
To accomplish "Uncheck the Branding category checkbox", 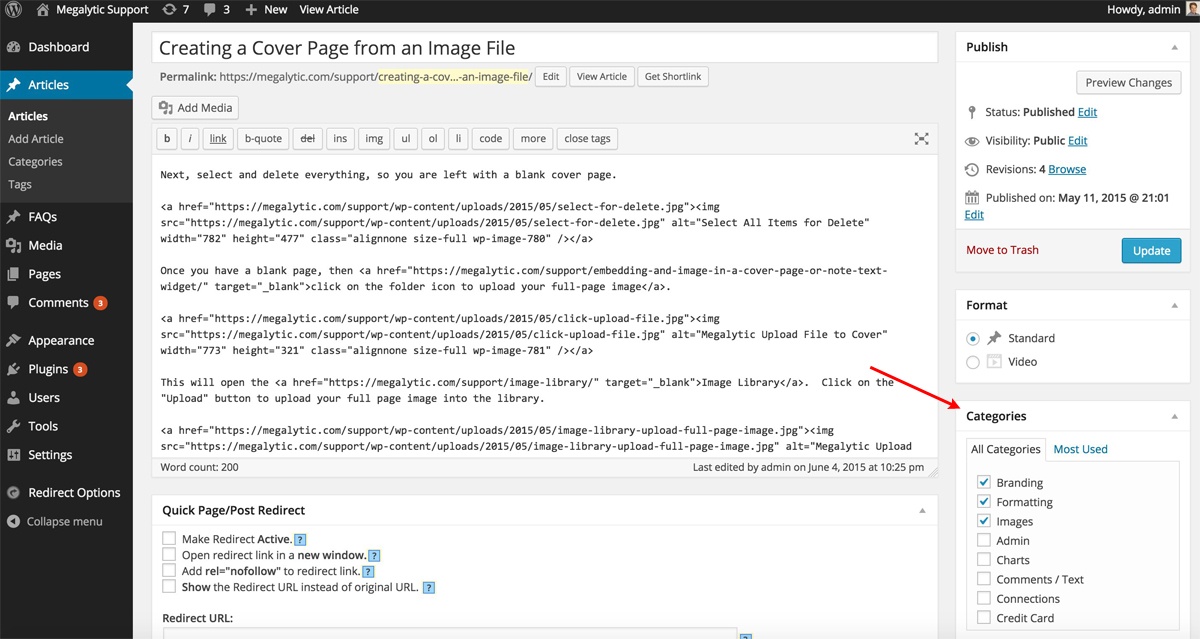I will point(984,482).
